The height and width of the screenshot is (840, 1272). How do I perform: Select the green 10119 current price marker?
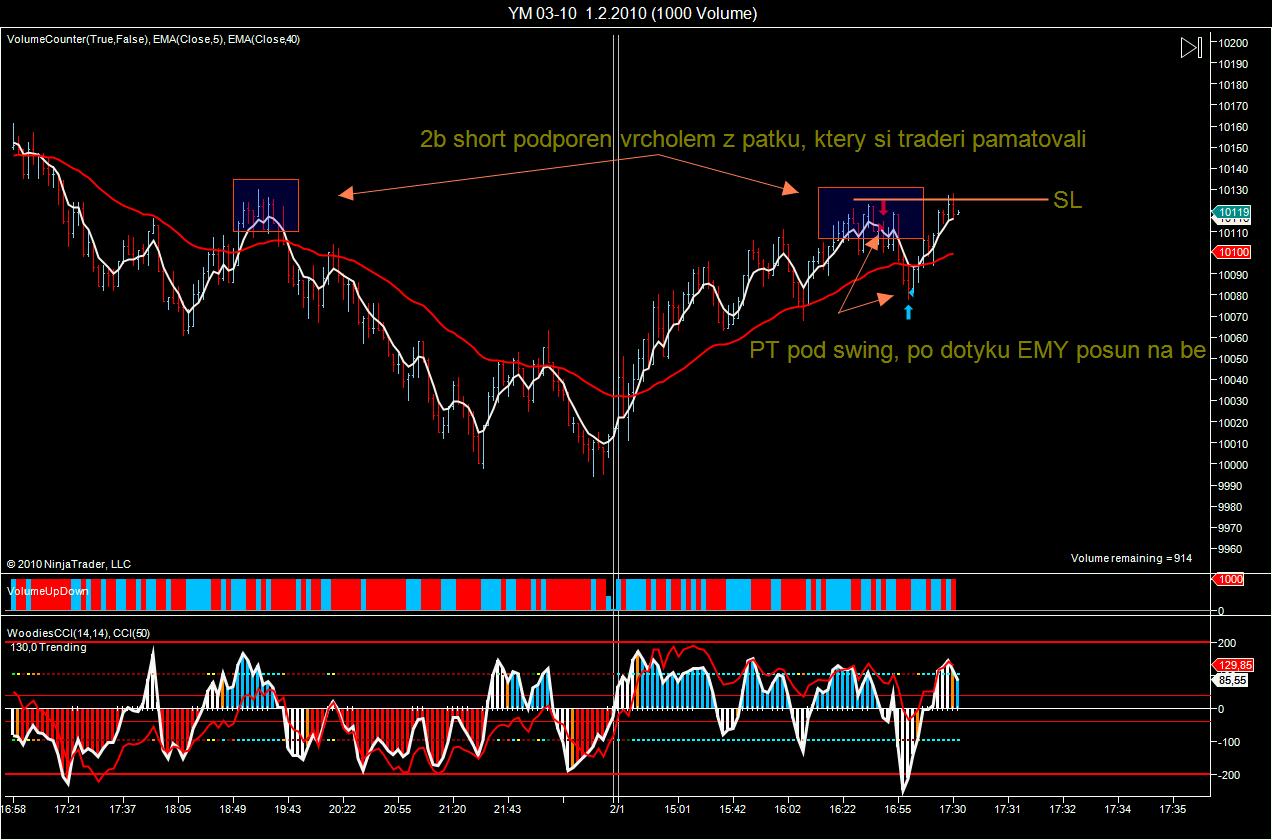click(1233, 212)
